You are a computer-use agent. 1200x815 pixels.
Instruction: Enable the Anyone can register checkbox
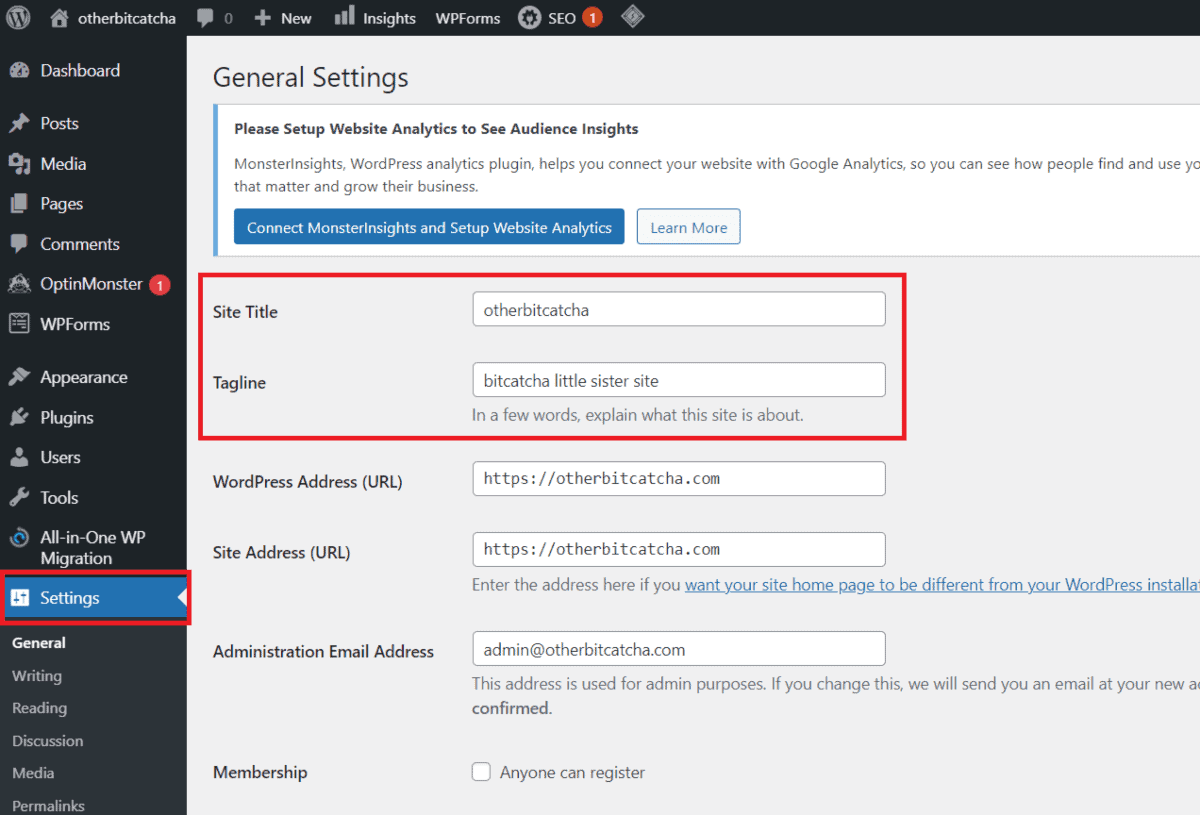(x=481, y=772)
